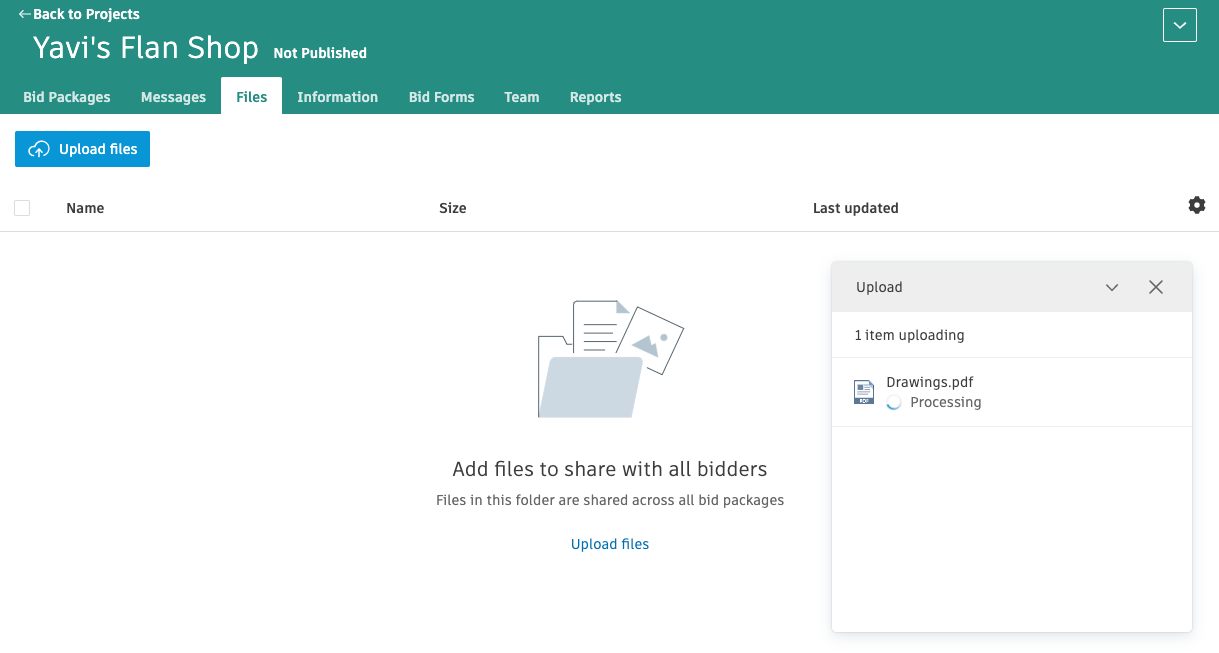Image resolution: width=1219 pixels, height=653 pixels.
Task: Click the Drawings.pdf file icon
Action: [x=864, y=392]
